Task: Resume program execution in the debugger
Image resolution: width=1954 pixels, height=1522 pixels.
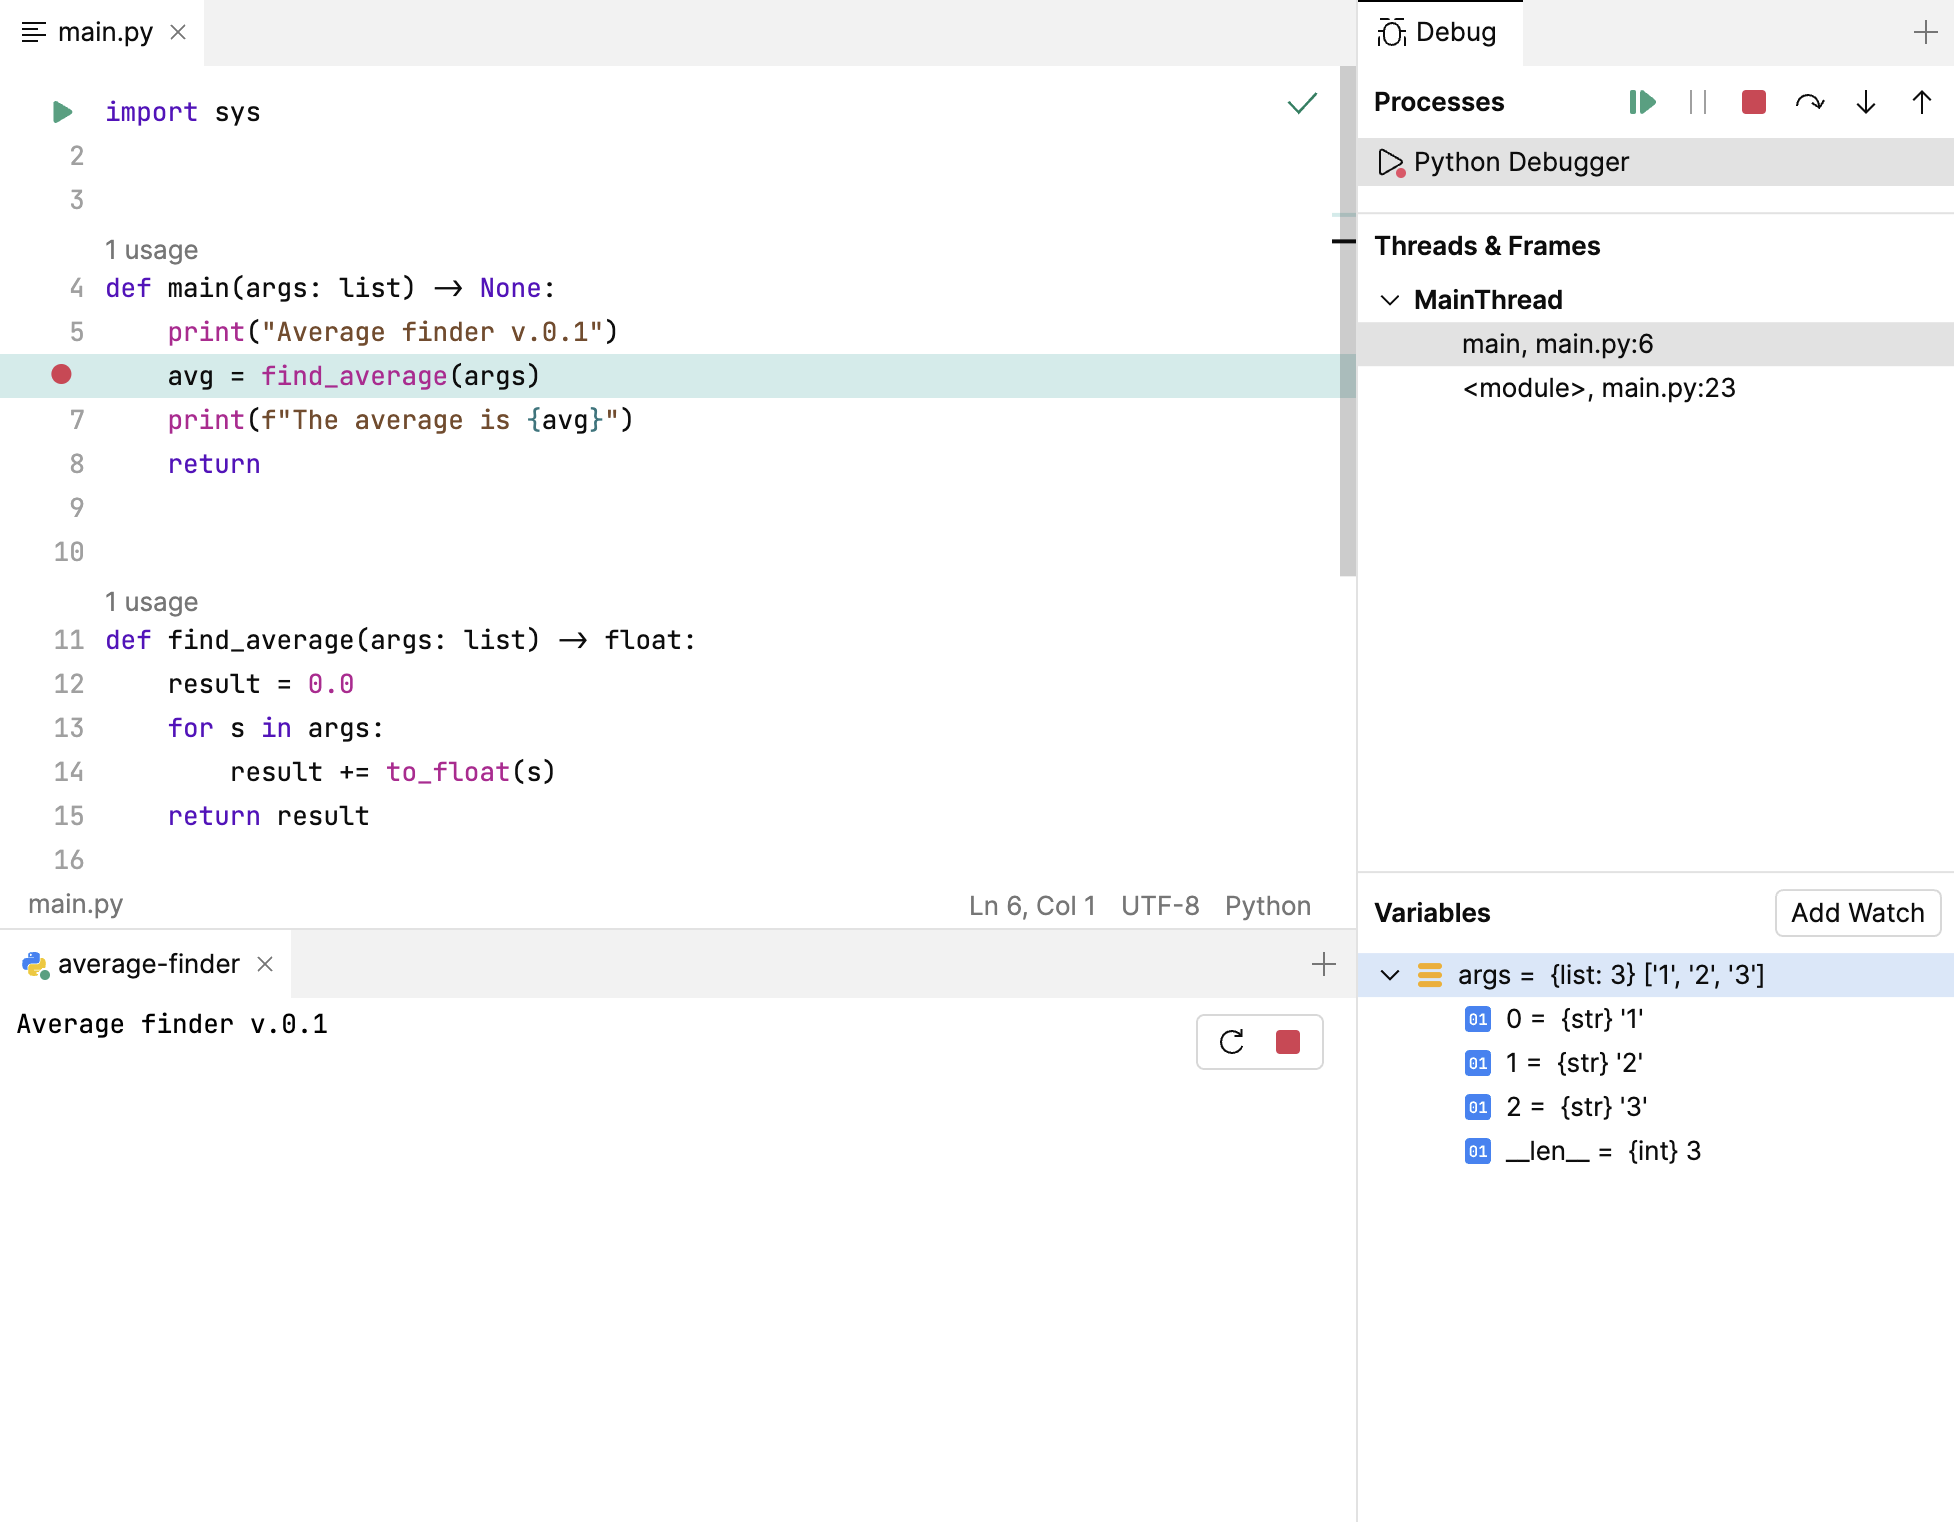Action: click(1640, 102)
